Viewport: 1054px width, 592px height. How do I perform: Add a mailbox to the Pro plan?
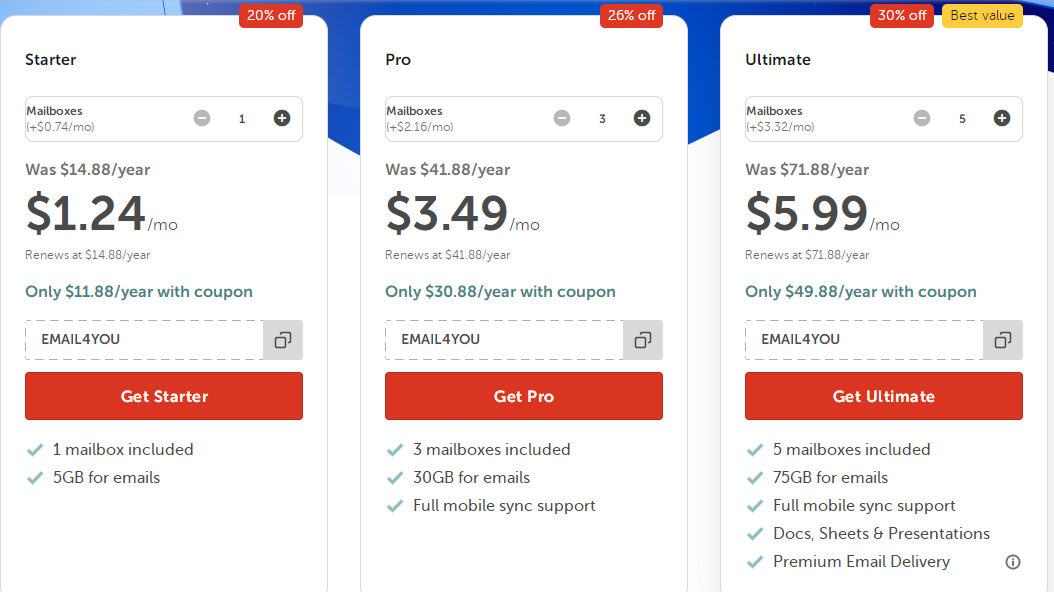point(642,118)
